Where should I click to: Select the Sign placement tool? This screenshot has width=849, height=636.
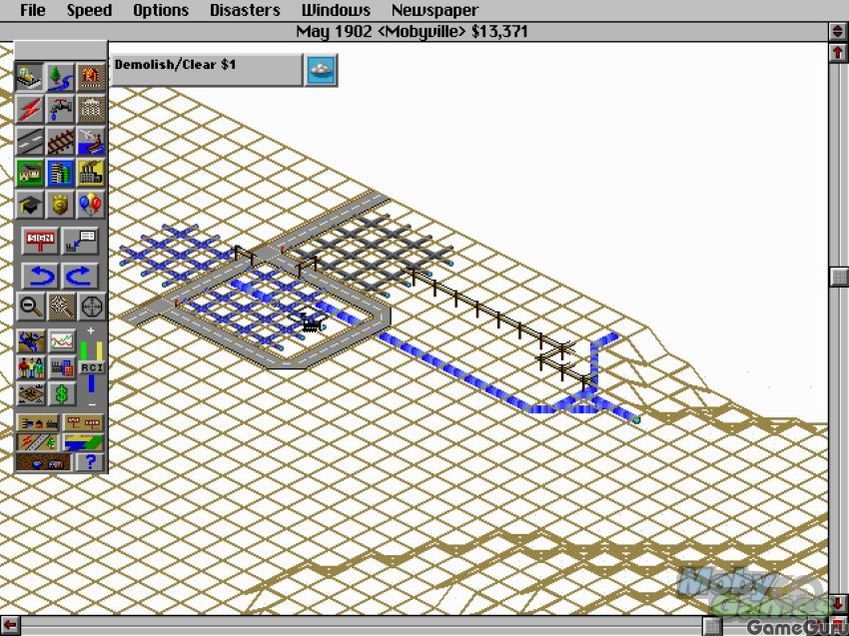pyautogui.click(x=40, y=241)
